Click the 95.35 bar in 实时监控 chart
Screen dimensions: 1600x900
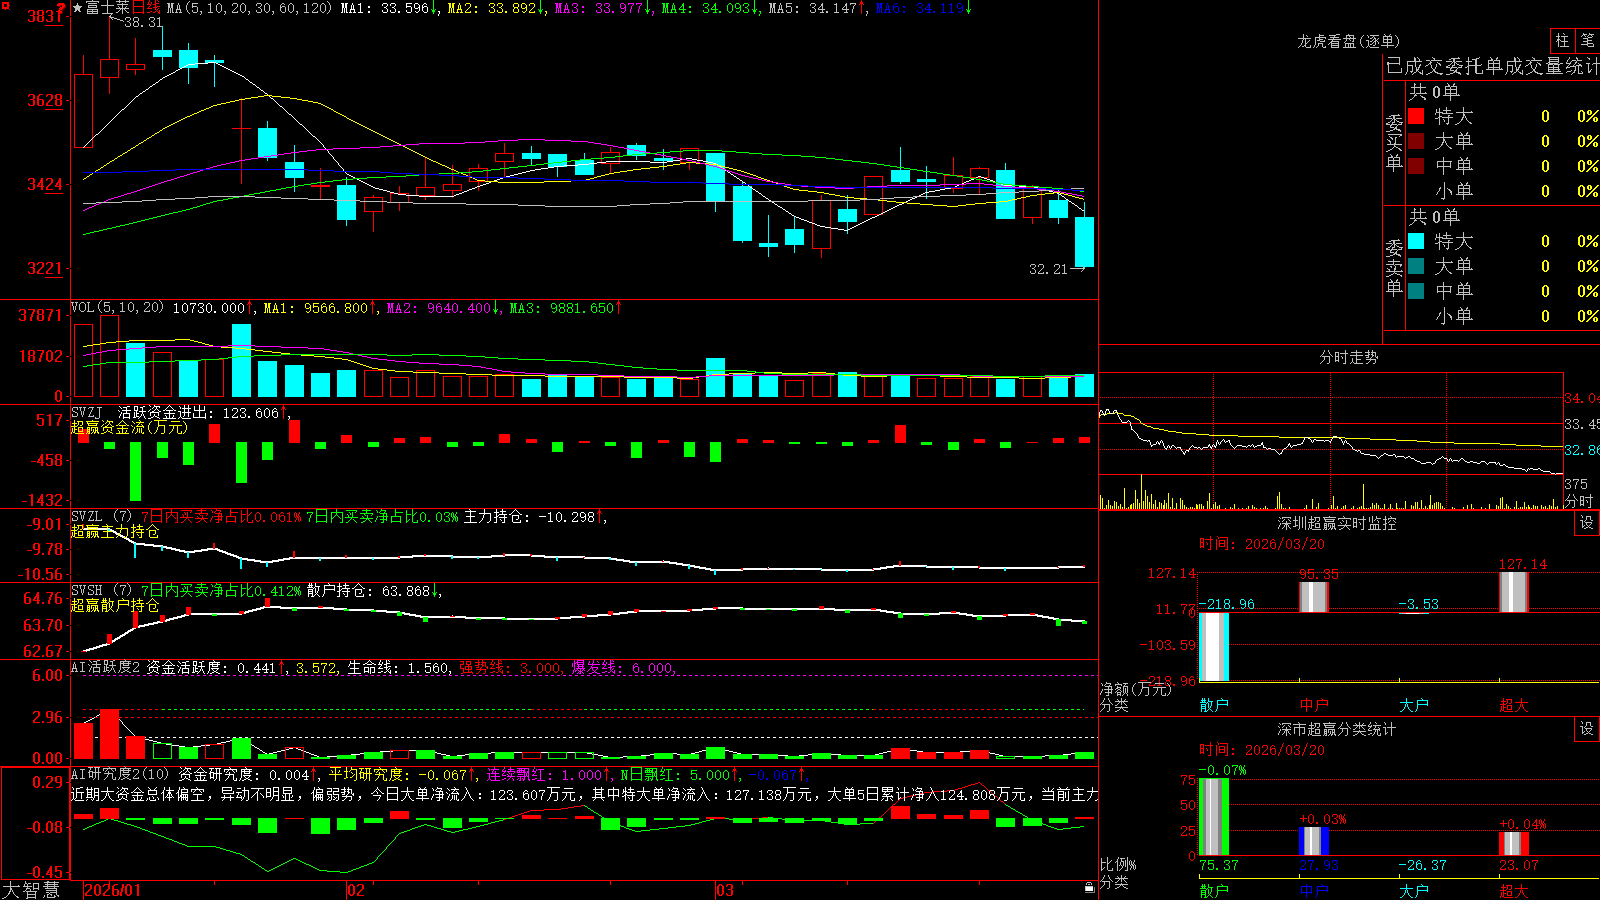1314,597
